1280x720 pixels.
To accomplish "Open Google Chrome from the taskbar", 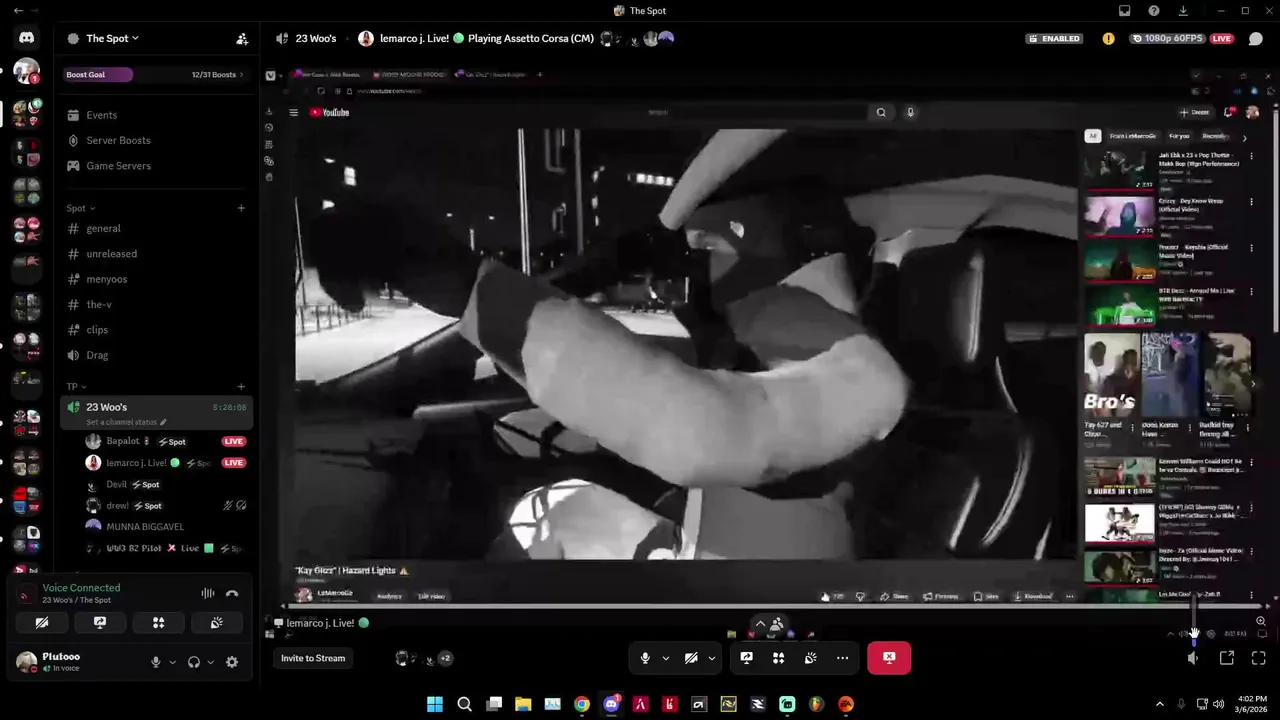I will 582,704.
